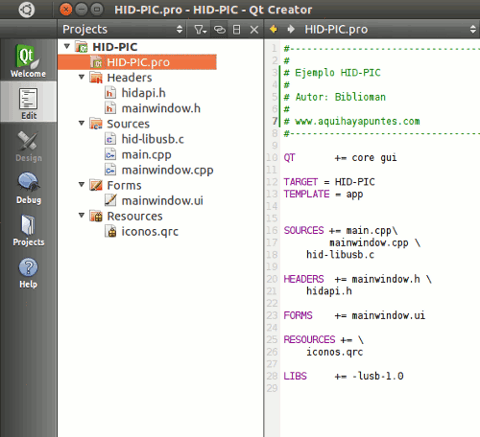
Task: Switch to Edit mode
Action: (x=28, y=102)
